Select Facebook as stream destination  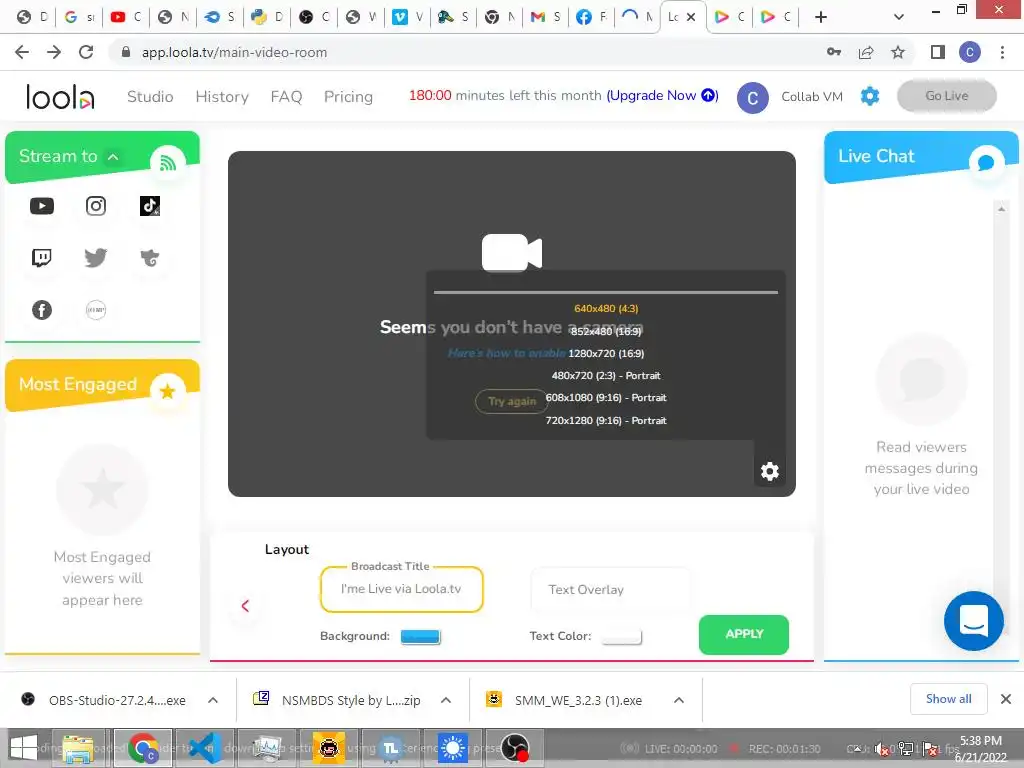(42, 310)
